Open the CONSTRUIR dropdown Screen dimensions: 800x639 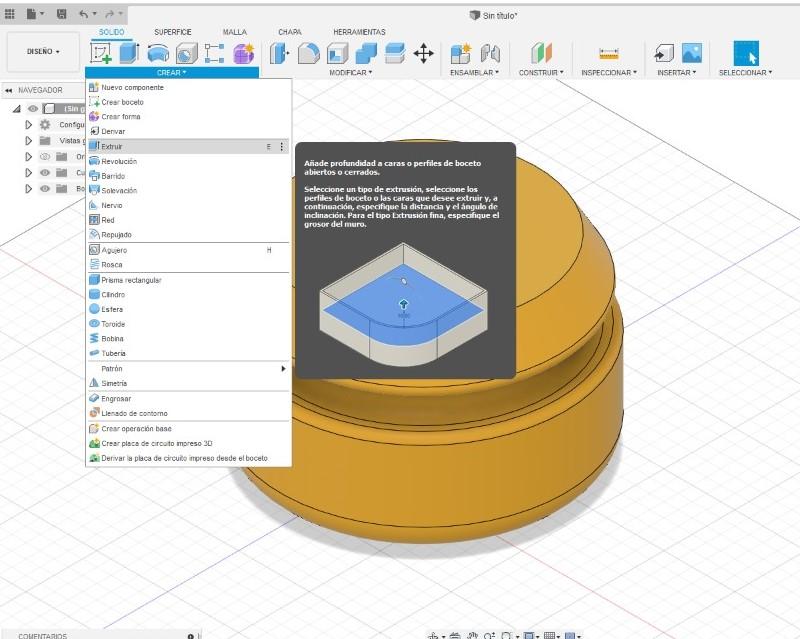click(541, 72)
